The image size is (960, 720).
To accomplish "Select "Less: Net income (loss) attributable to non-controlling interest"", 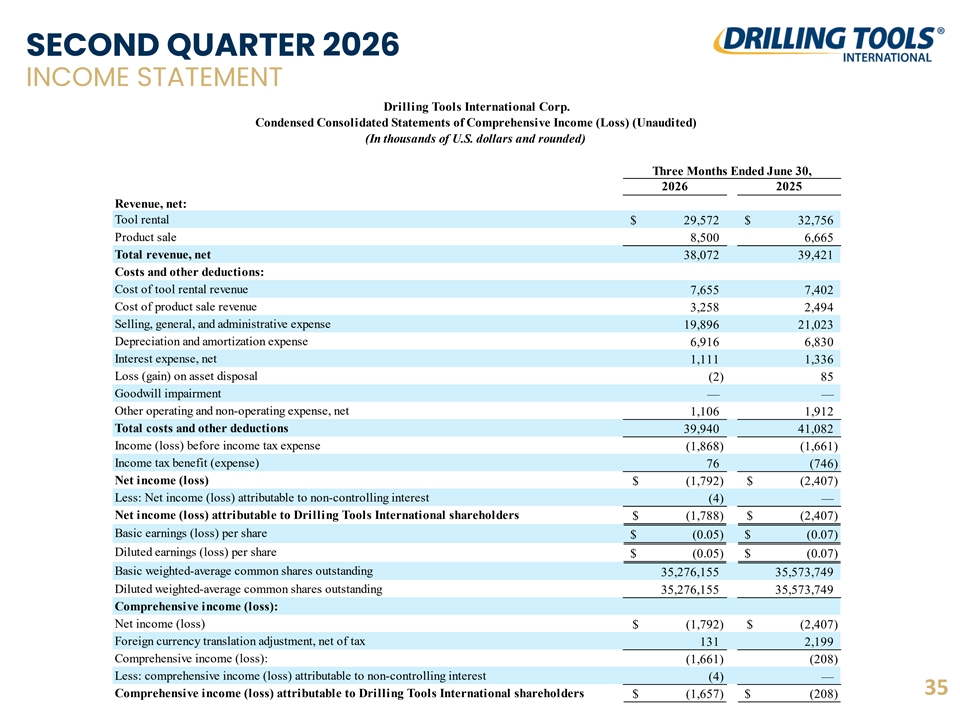I will pyautogui.click(x=272, y=498).
